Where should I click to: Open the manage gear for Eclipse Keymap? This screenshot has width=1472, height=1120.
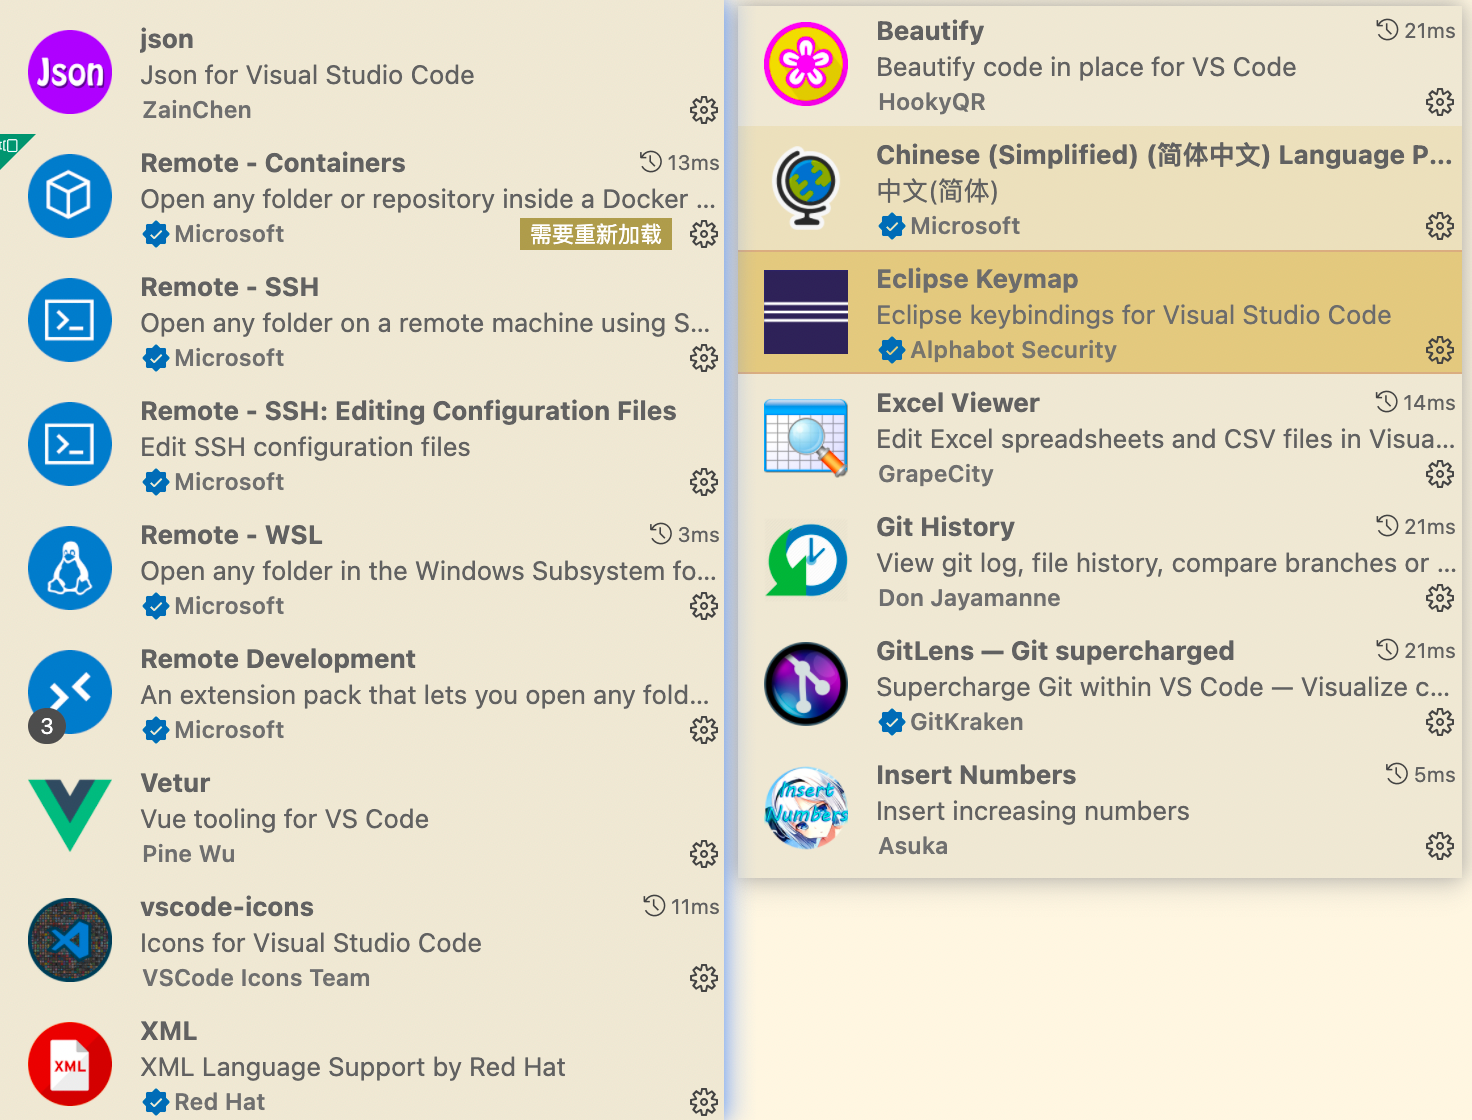[x=1440, y=350]
